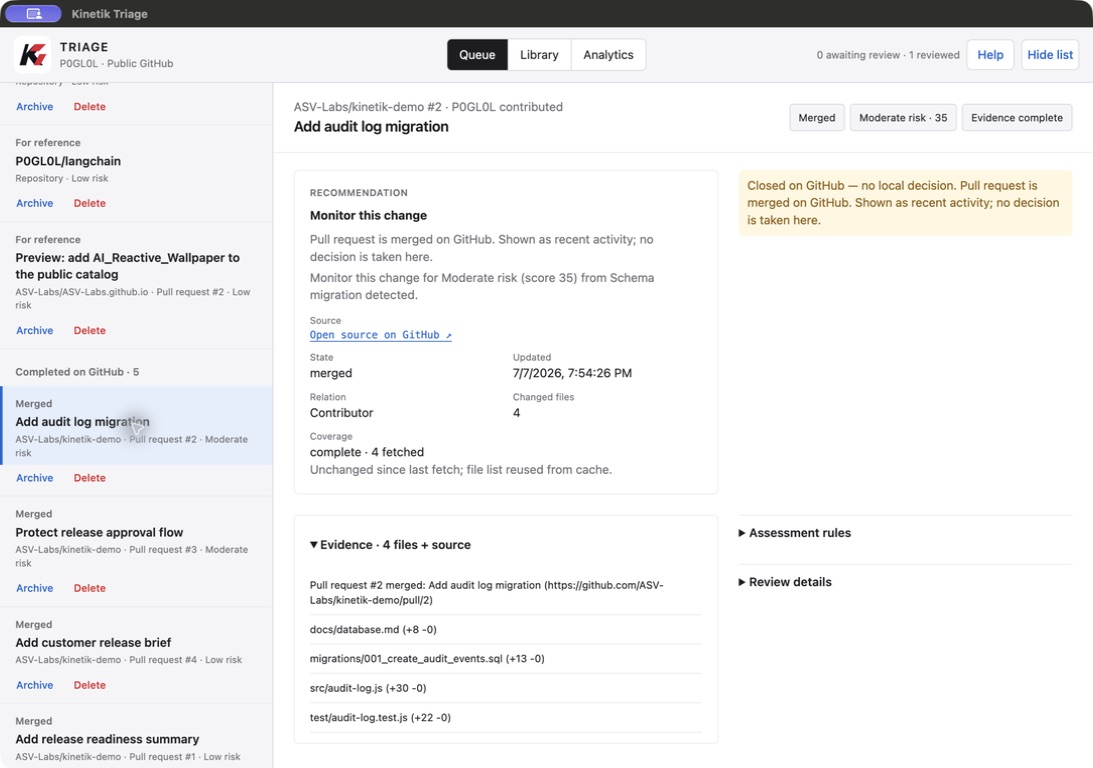
Task: Click the docs/database.md evidence row
Action: point(505,629)
